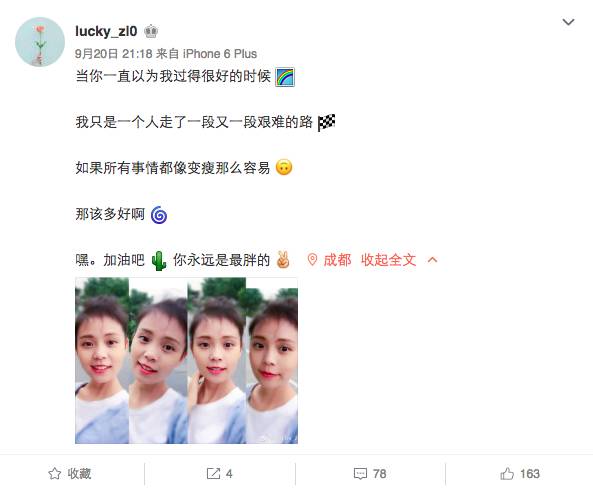
Task: Click the comment bubble icon
Action: click(x=360, y=474)
